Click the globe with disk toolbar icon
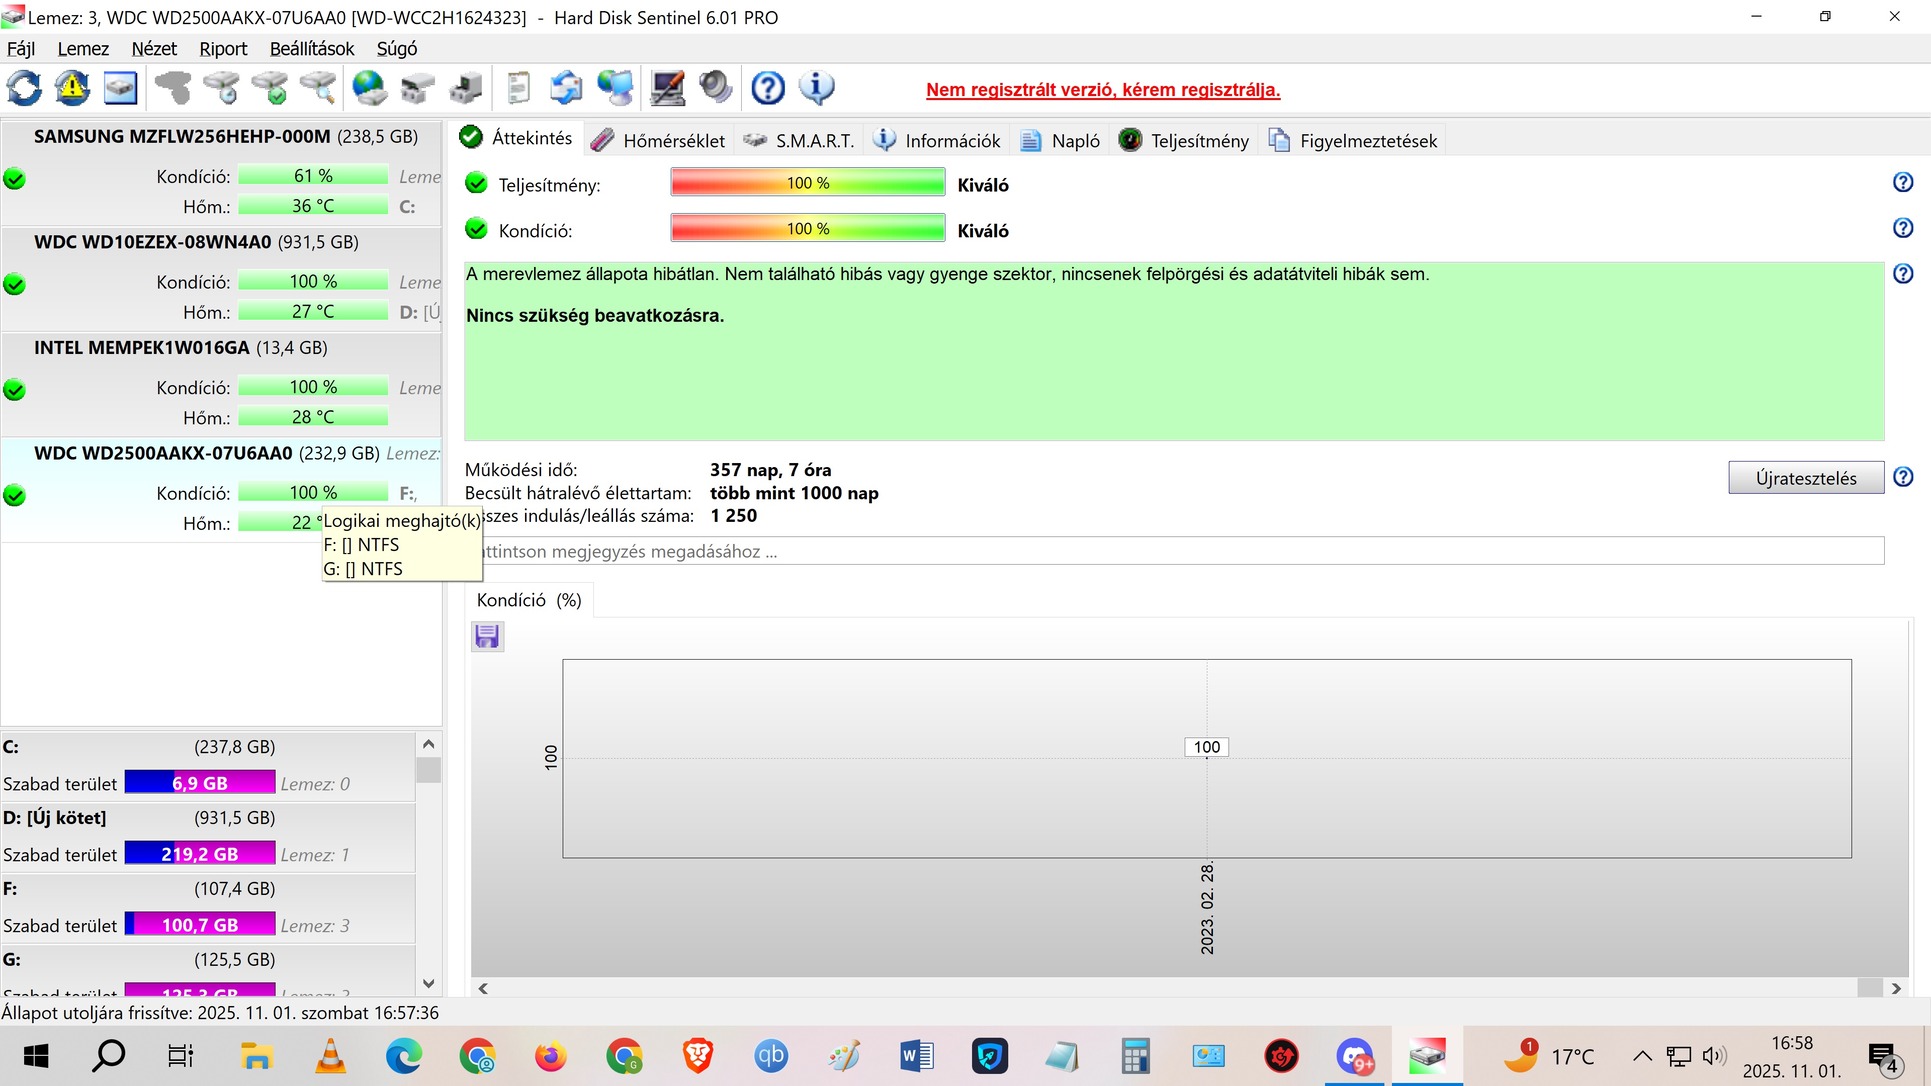This screenshot has width=1931, height=1086. (369, 88)
